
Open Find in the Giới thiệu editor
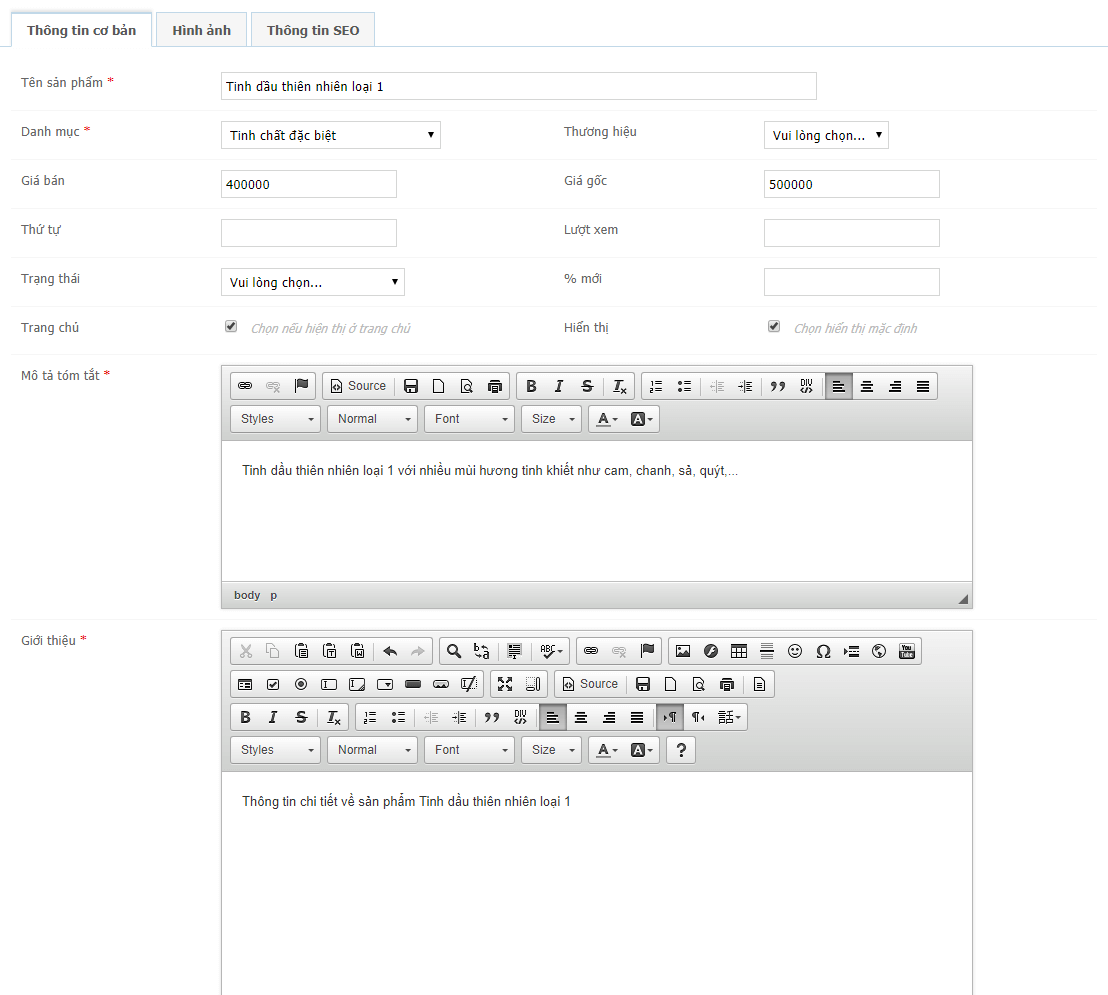pyautogui.click(x=454, y=651)
